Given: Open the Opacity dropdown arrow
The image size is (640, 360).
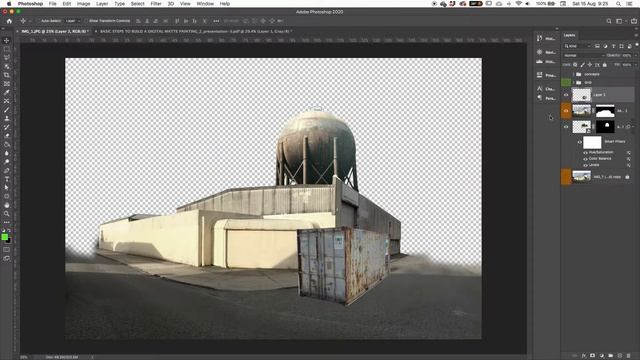Looking at the screenshot, I should point(635,56).
